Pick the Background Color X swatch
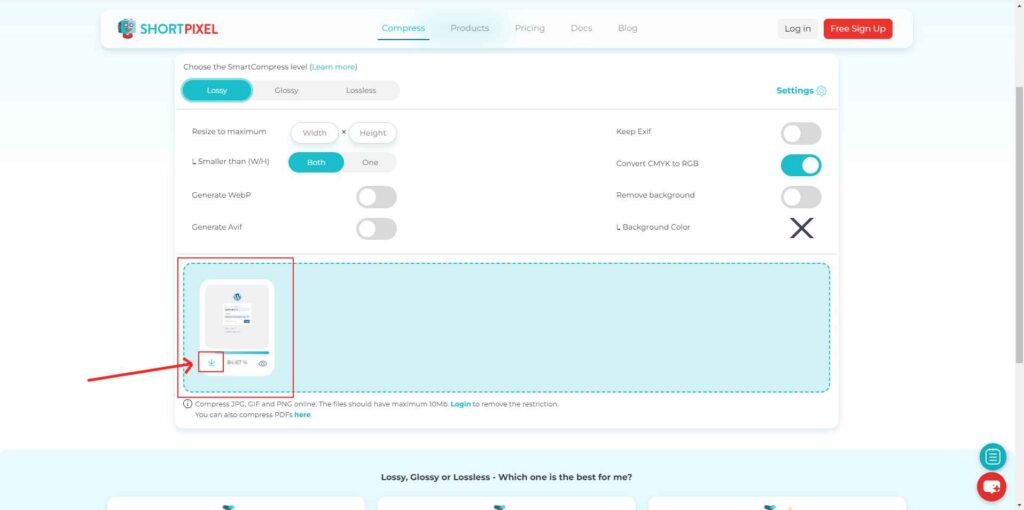 pyautogui.click(x=801, y=228)
